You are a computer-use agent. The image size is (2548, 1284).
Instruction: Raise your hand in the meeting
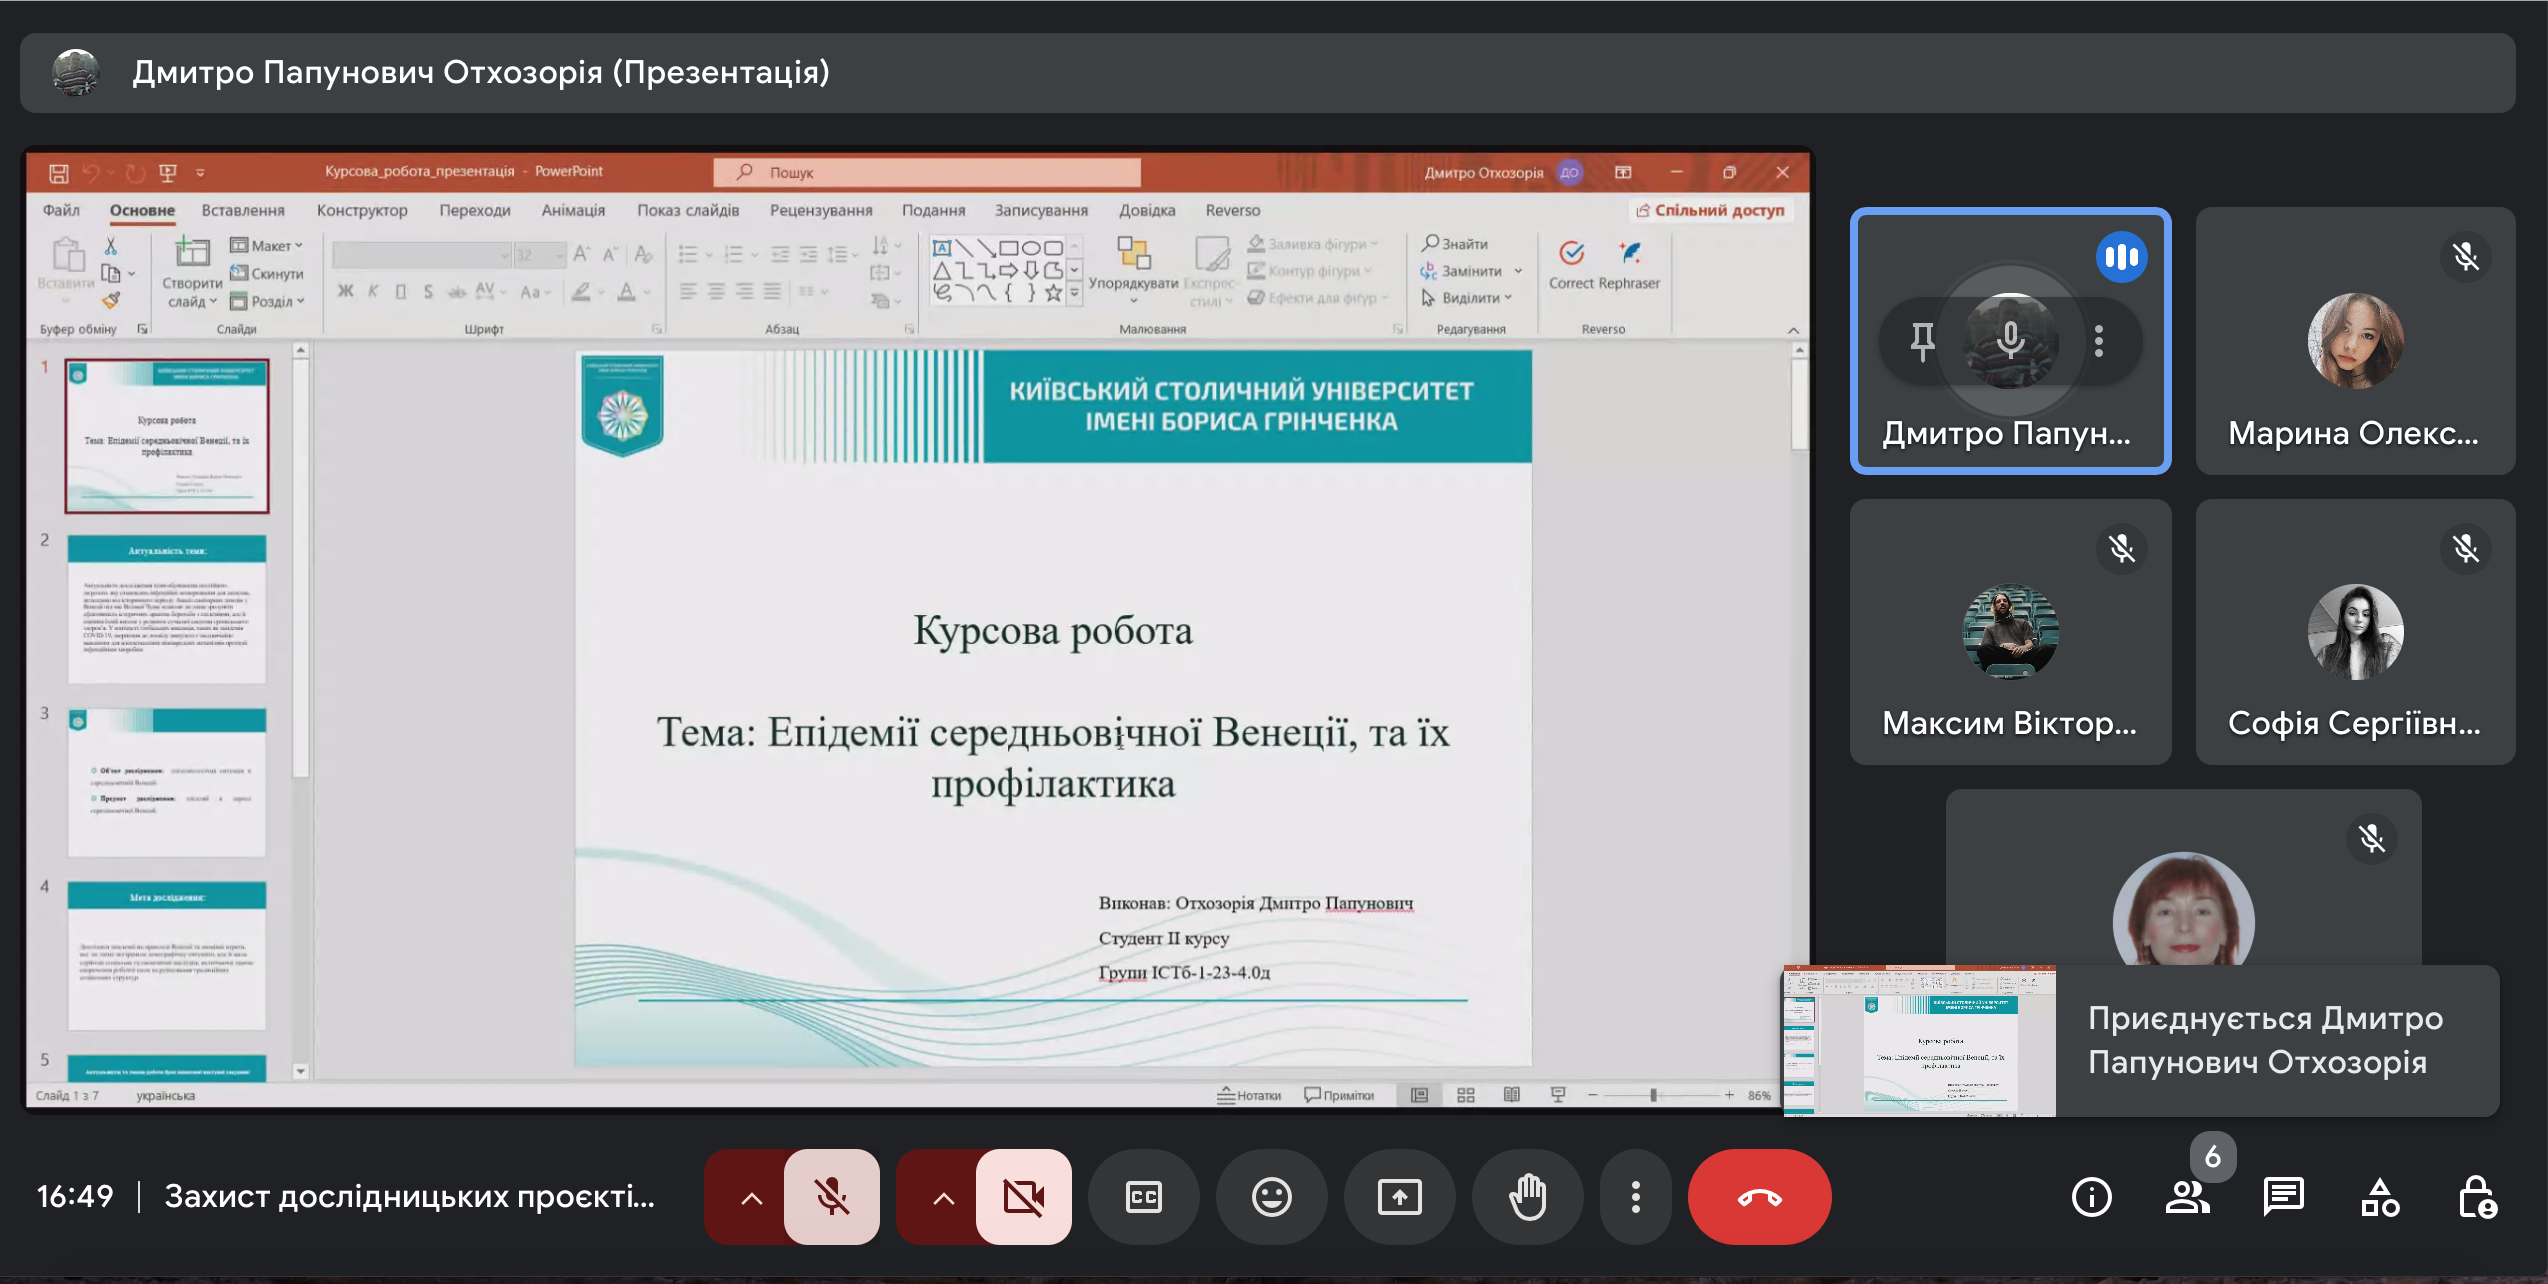click(1527, 1197)
